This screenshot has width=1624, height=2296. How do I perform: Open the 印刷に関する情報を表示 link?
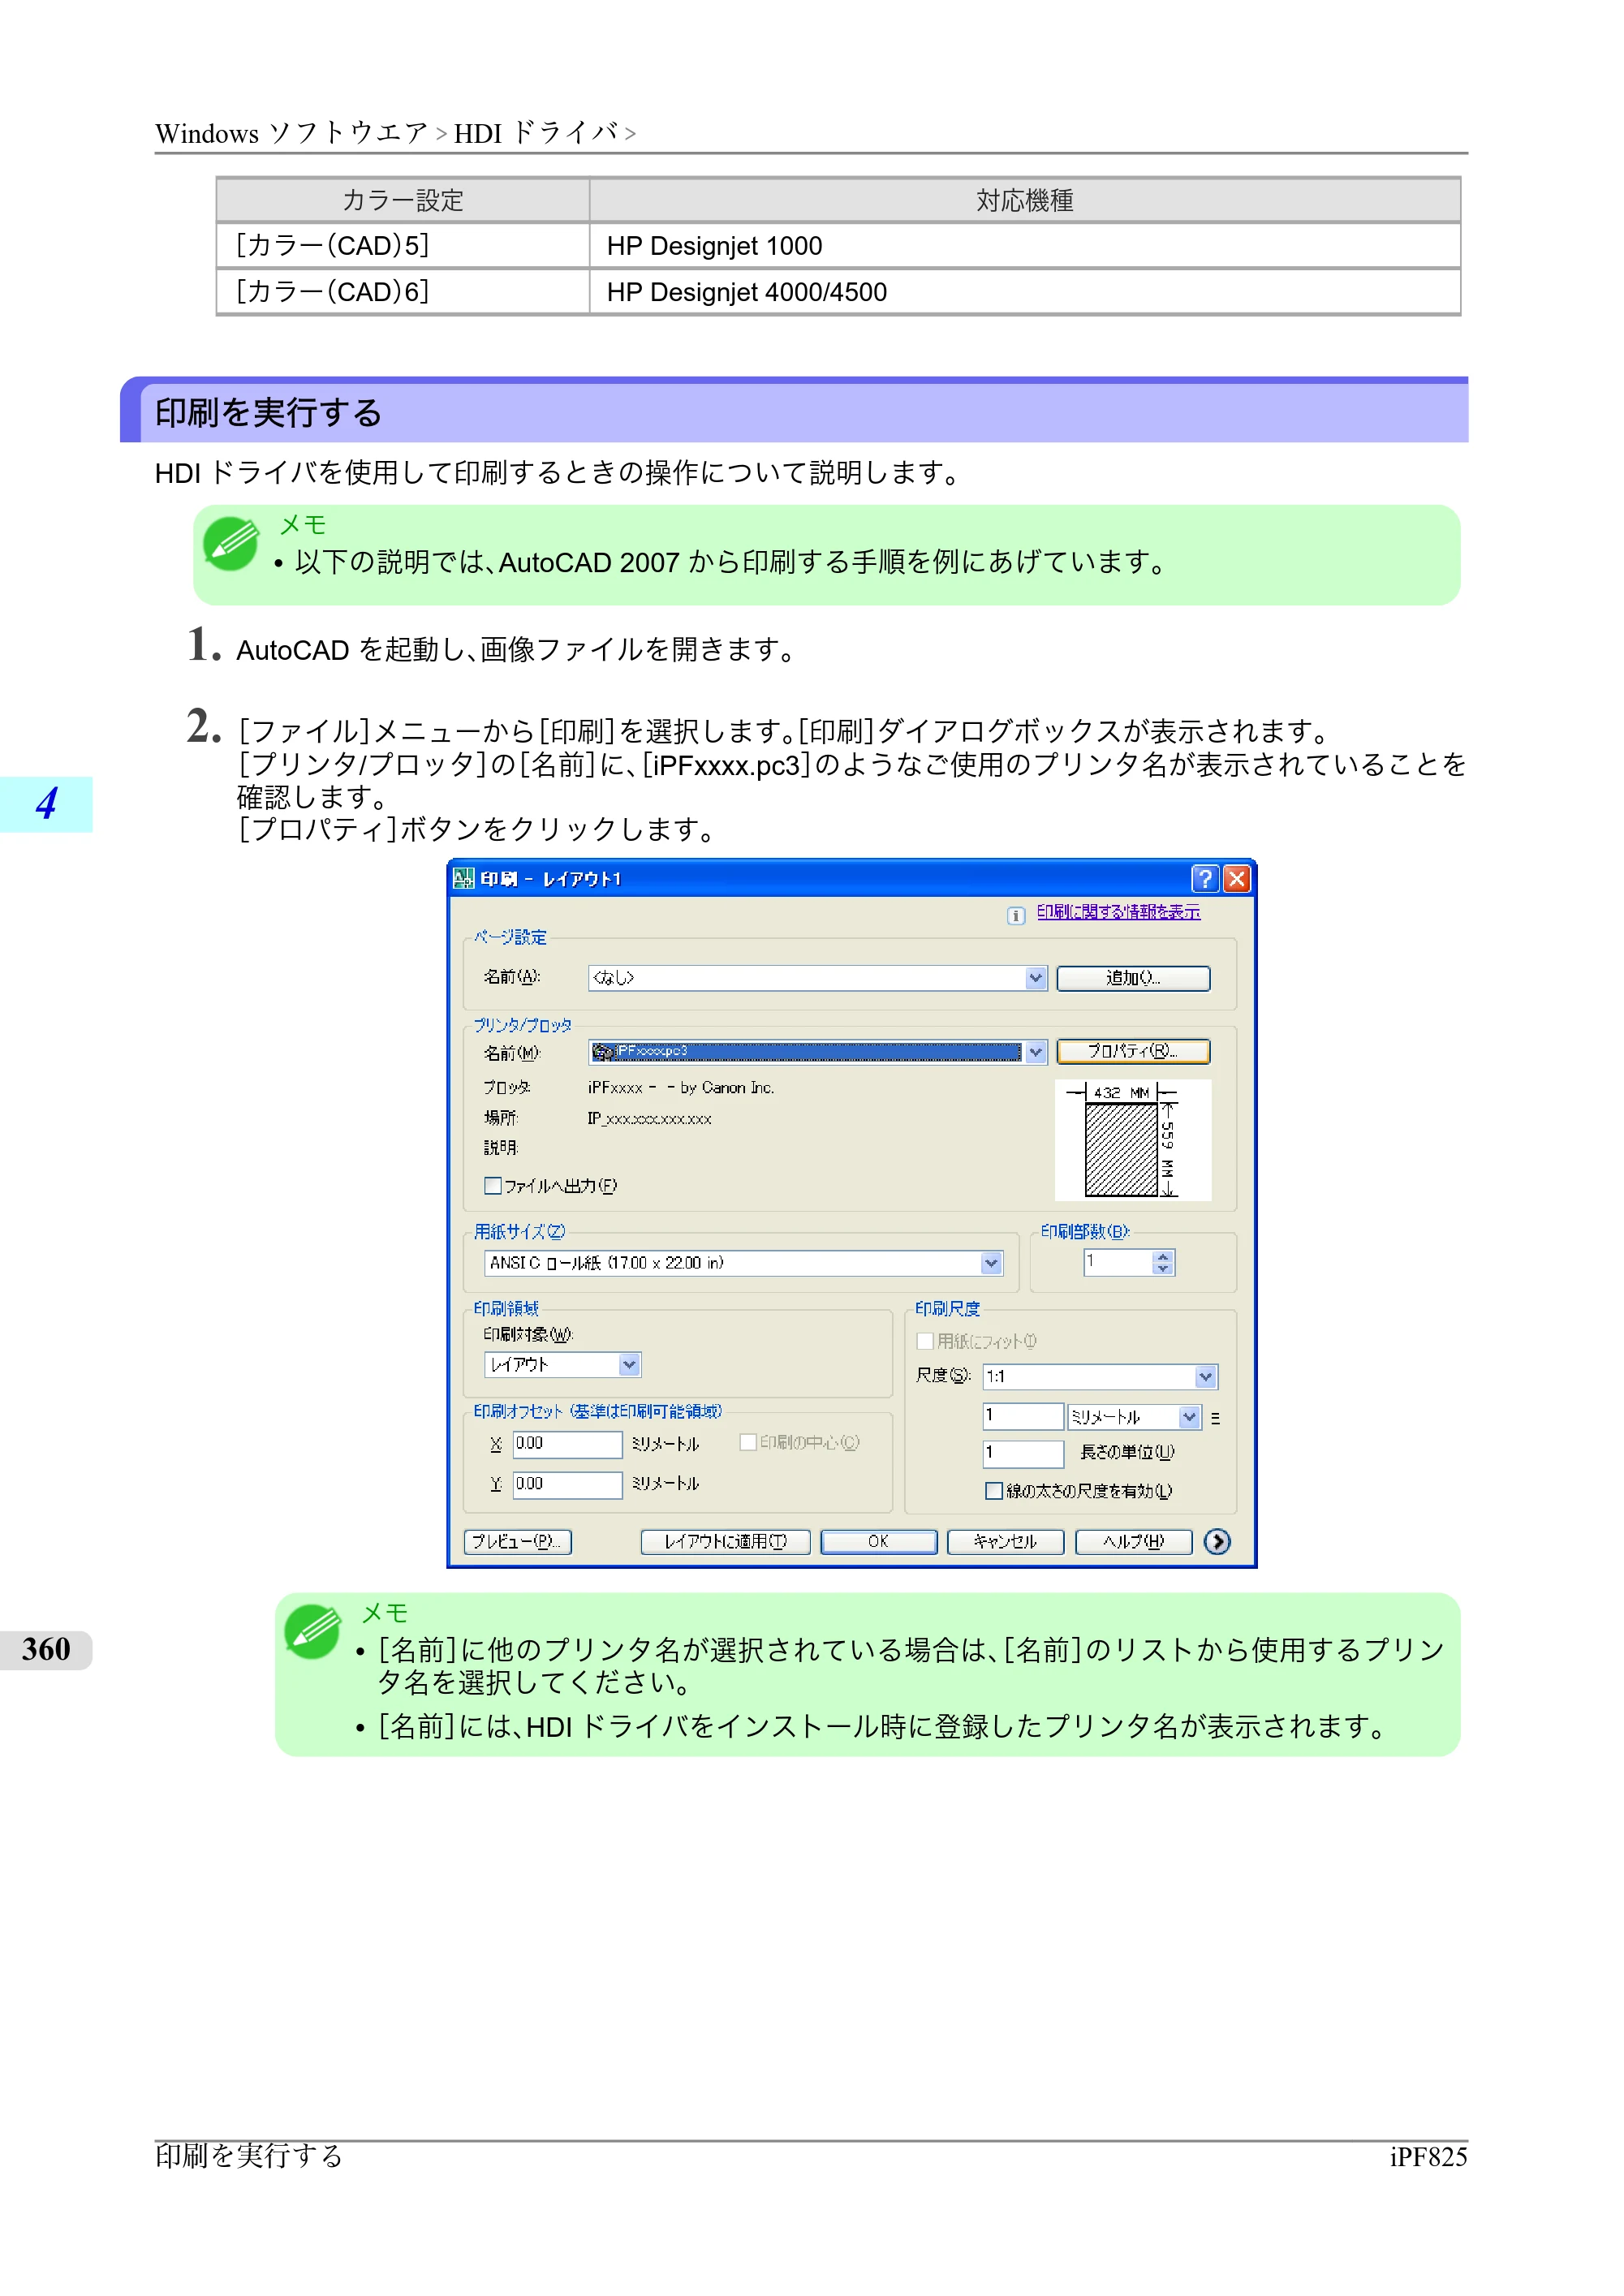coord(1118,912)
